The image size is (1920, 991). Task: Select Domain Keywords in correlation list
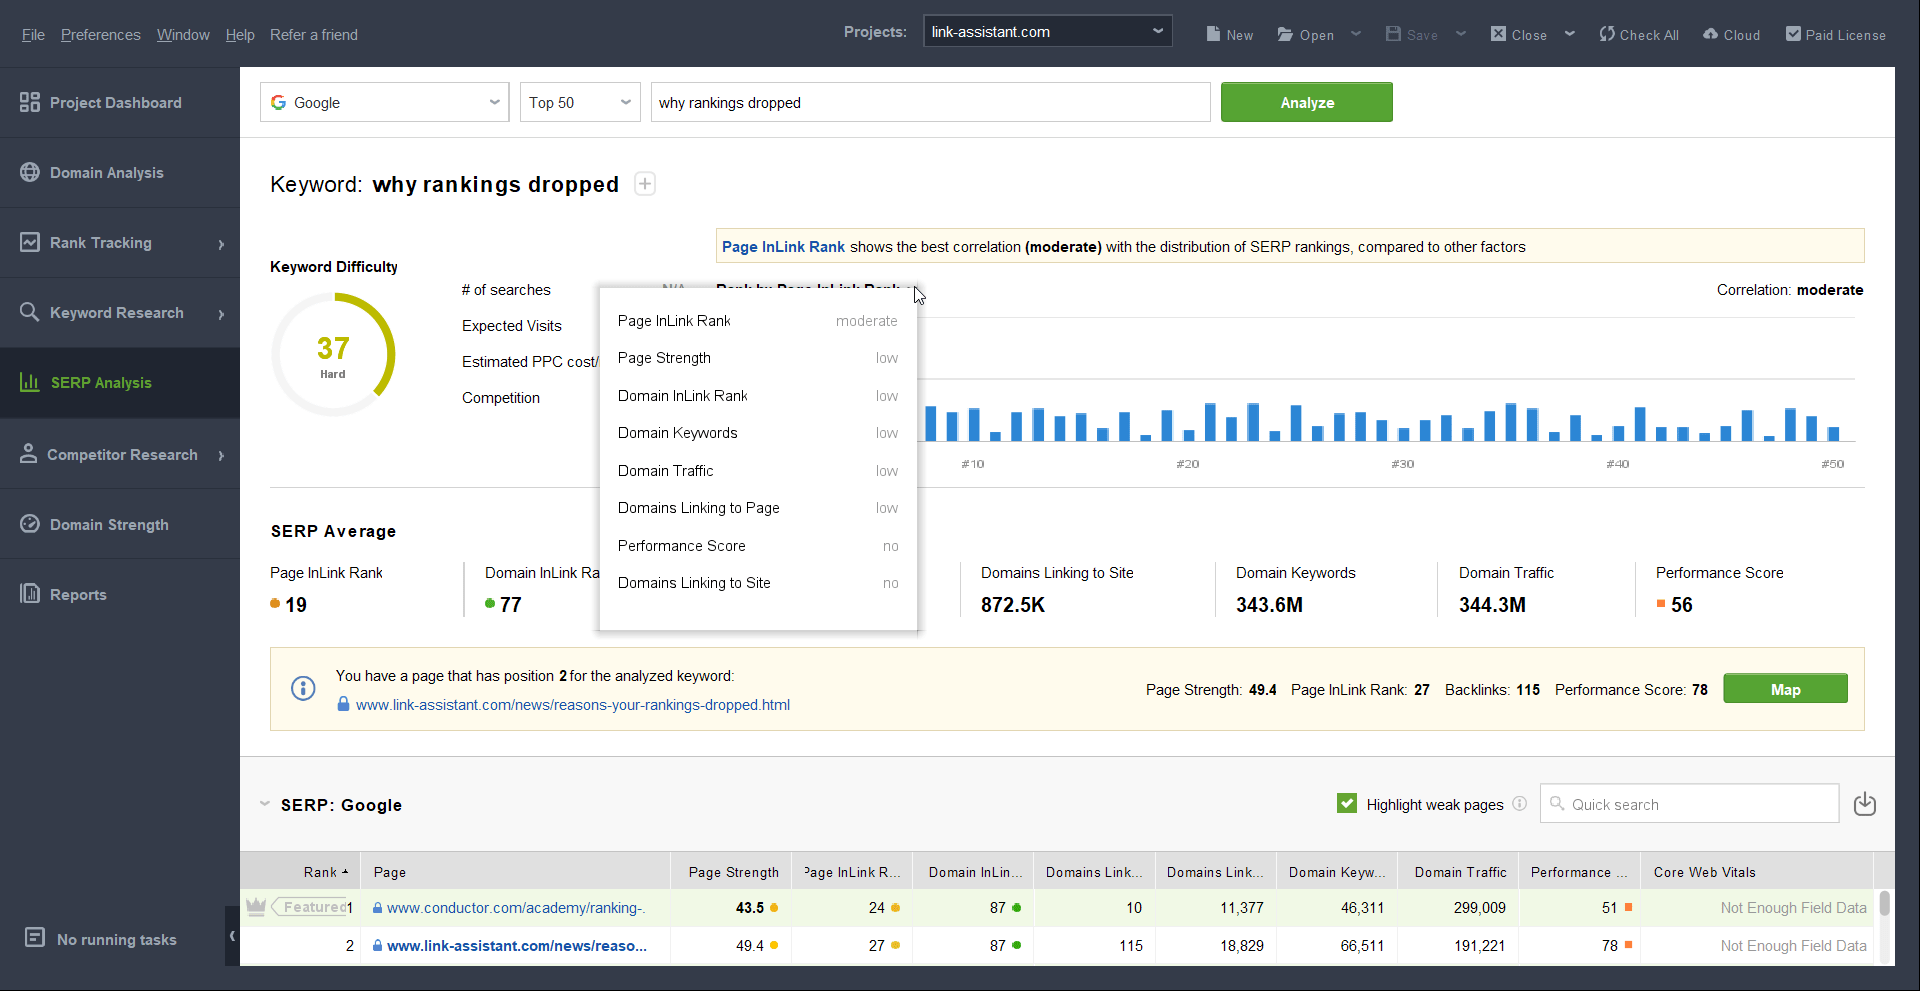(x=758, y=433)
